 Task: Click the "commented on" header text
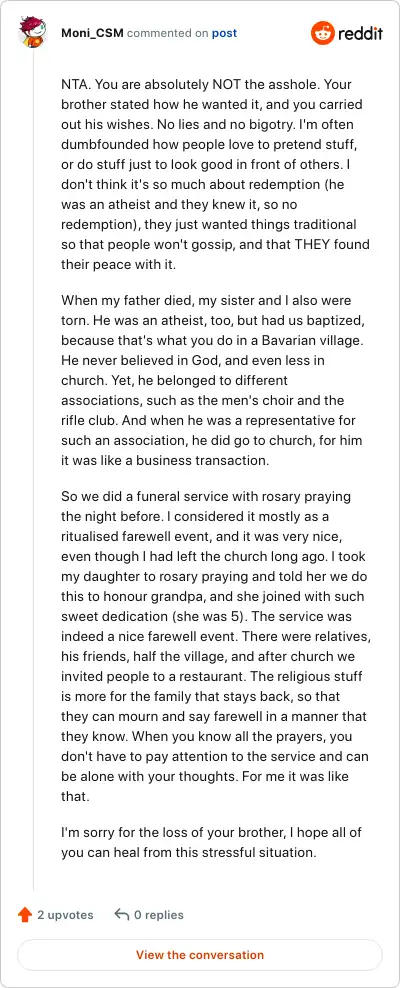coord(168,33)
